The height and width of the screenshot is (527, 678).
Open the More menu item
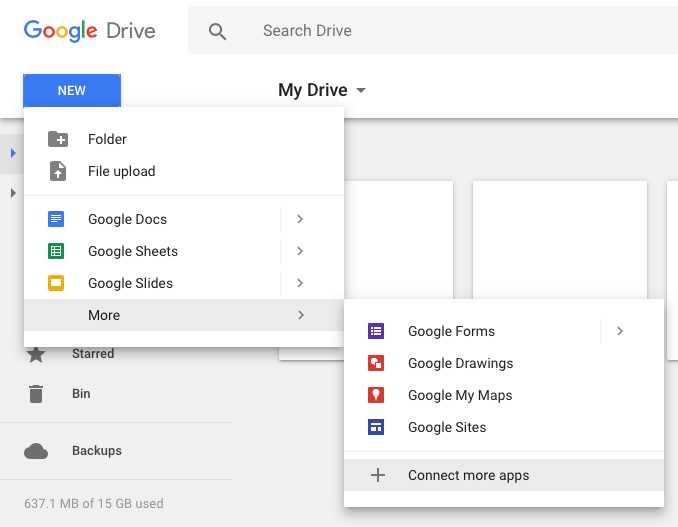pos(184,315)
